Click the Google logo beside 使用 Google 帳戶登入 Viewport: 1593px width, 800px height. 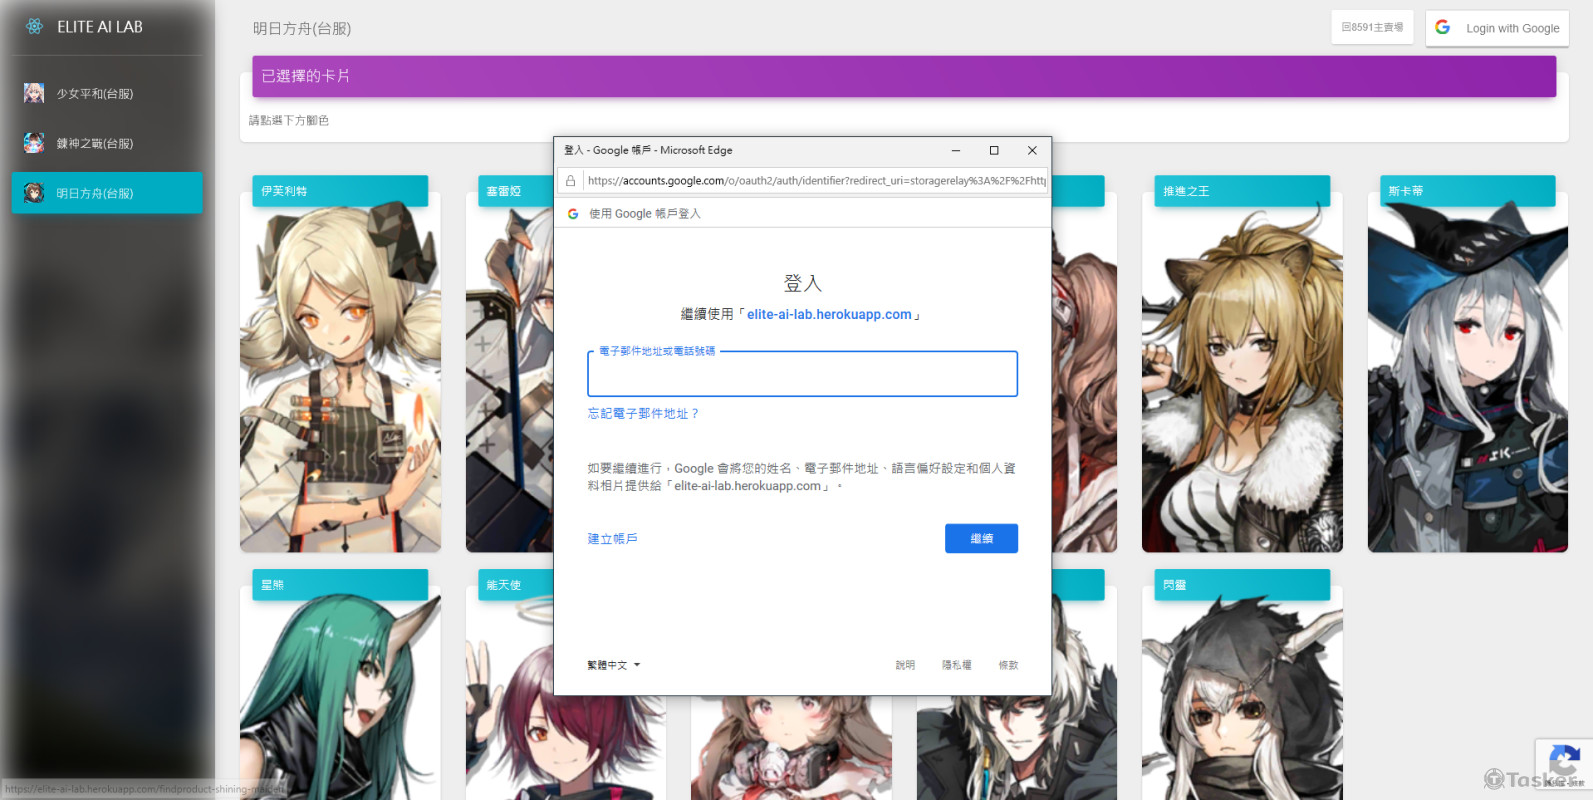[573, 214]
